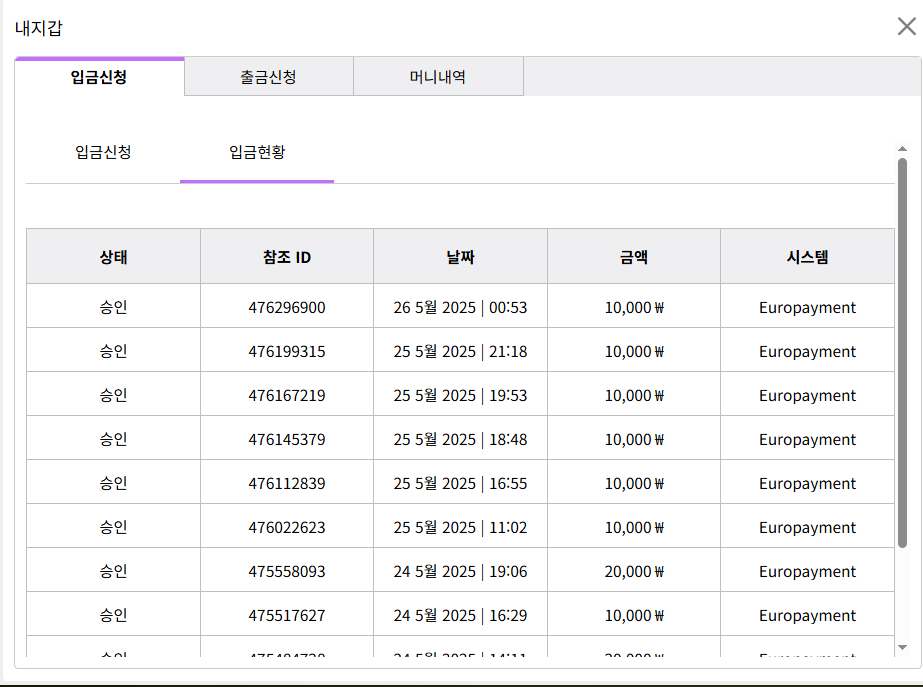Click the 참조 ID column header
The image size is (923, 687).
point(287,257)
